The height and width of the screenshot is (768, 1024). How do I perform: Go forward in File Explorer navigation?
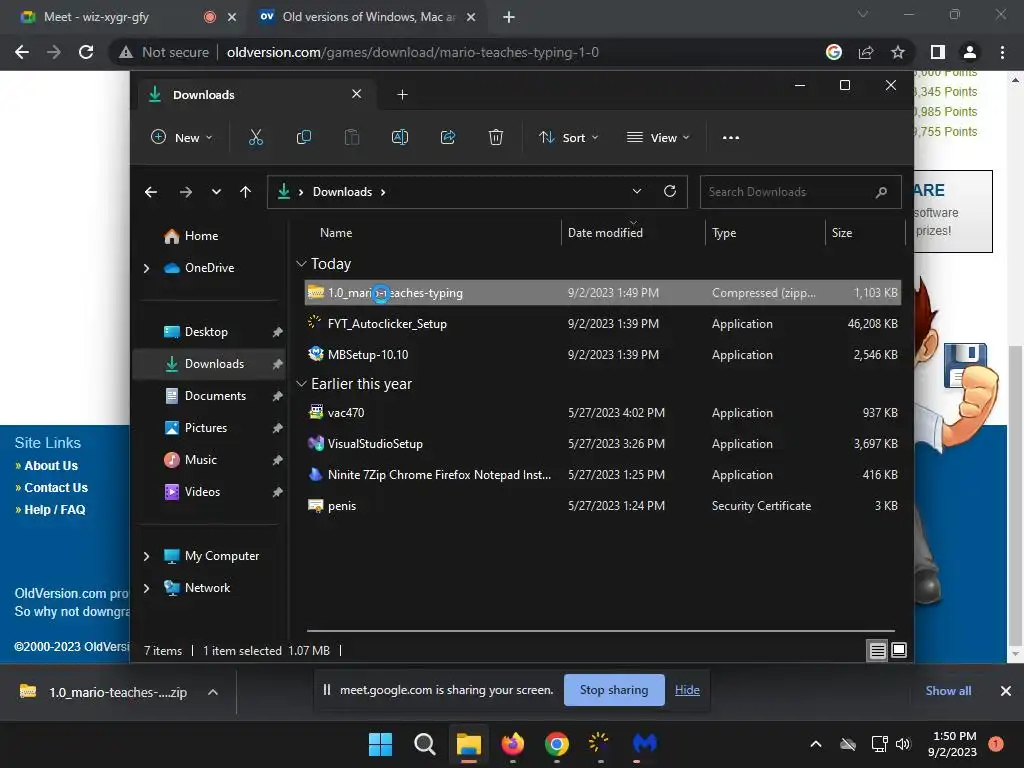186,192
